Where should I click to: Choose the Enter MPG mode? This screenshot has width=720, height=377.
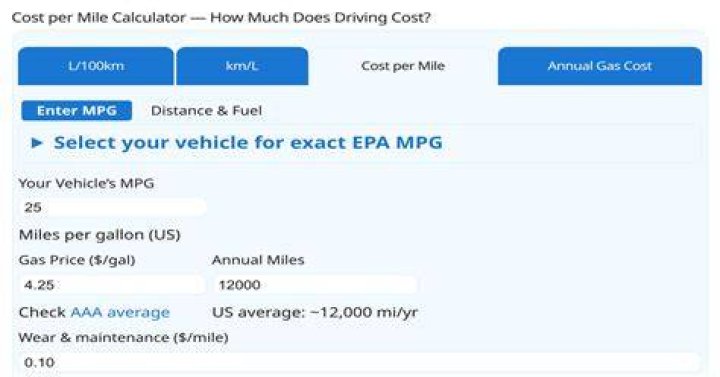[x=77, y=111]
